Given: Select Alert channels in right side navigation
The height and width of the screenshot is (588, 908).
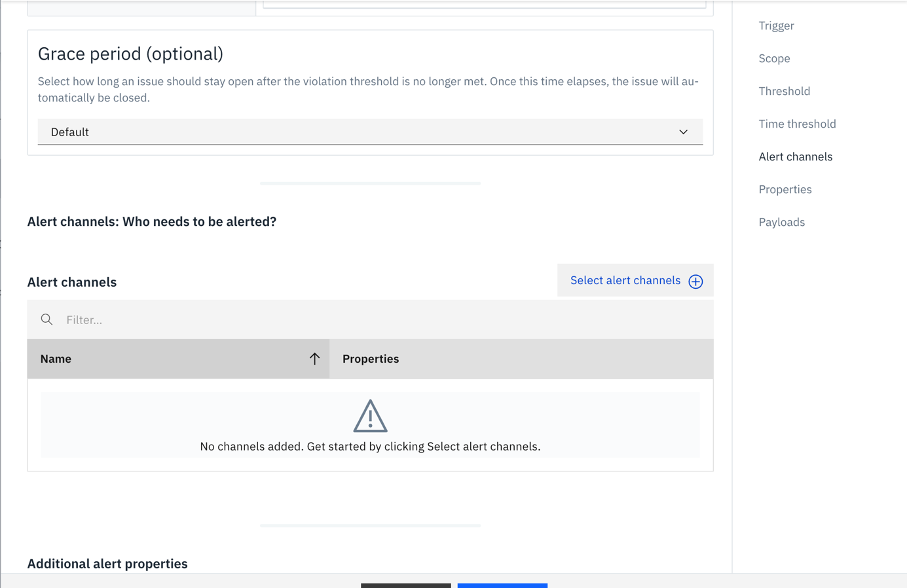Looking at the screenshot, I should pyautogui.click(x=795, y=157).
